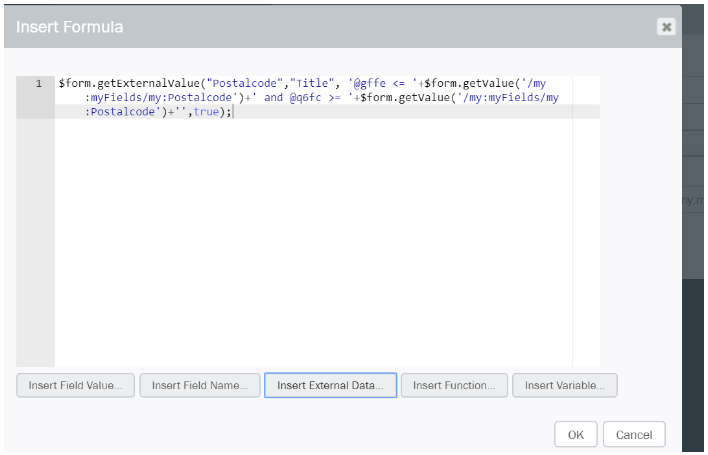Click the @qGfc filter text
The image size is (708, 455).
(x=306, y=98)
